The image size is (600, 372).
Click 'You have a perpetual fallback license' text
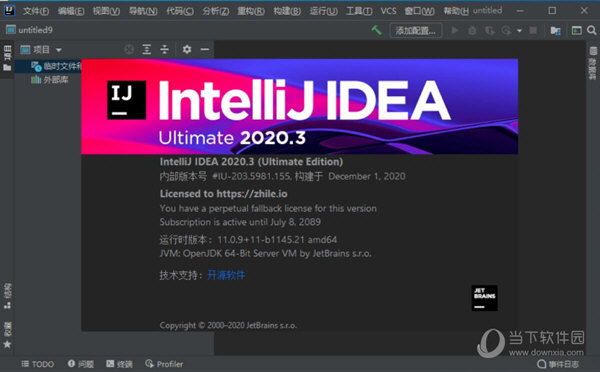[268, 208]
